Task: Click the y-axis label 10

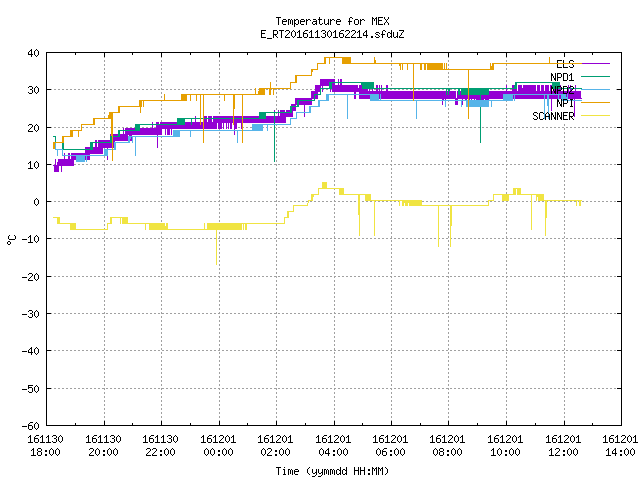Action: [33, 165]
